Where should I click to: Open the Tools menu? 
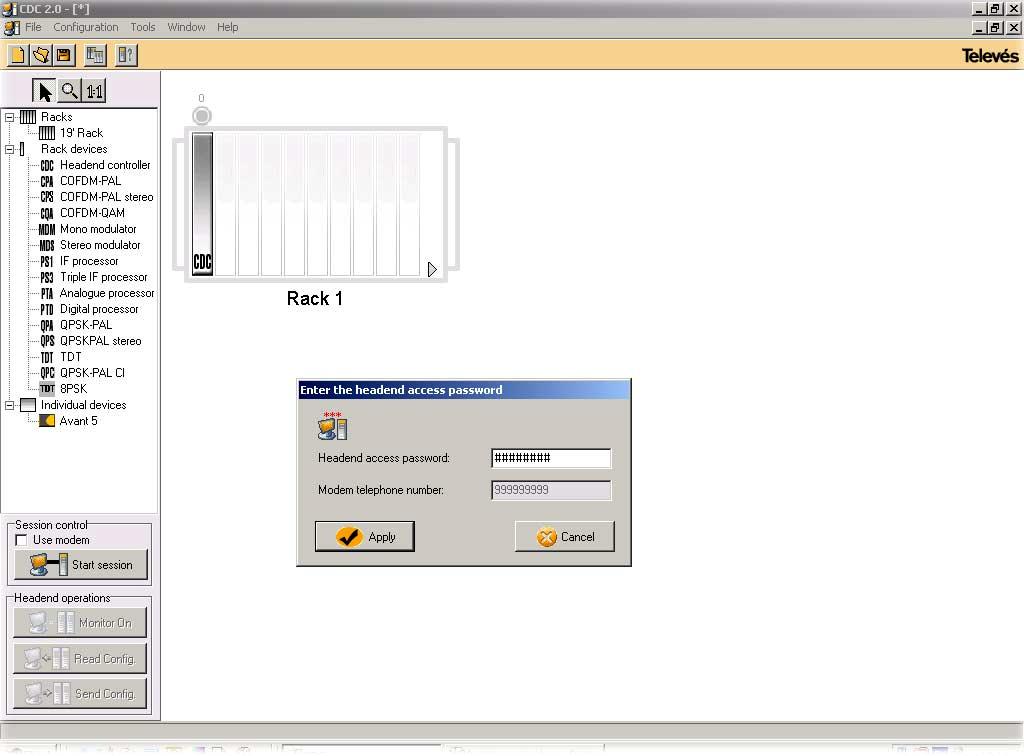click(142, 27)
